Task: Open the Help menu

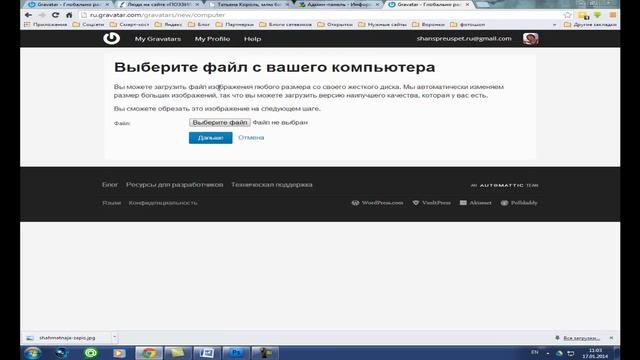Action: click(252, 39)
